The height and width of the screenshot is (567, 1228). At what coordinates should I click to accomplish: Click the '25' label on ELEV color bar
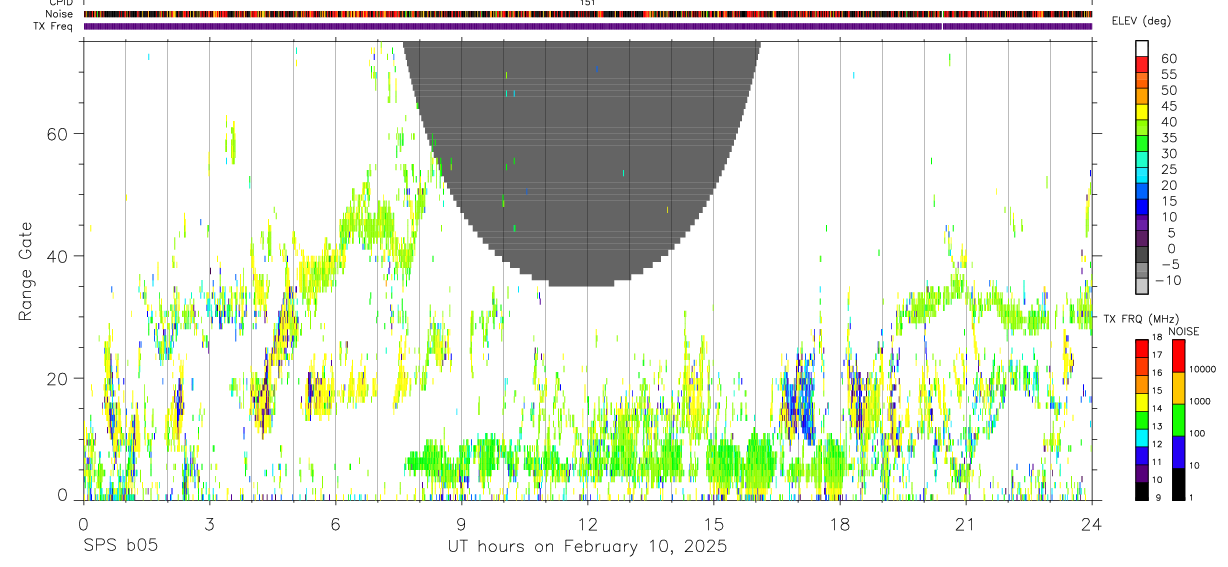1168,170
